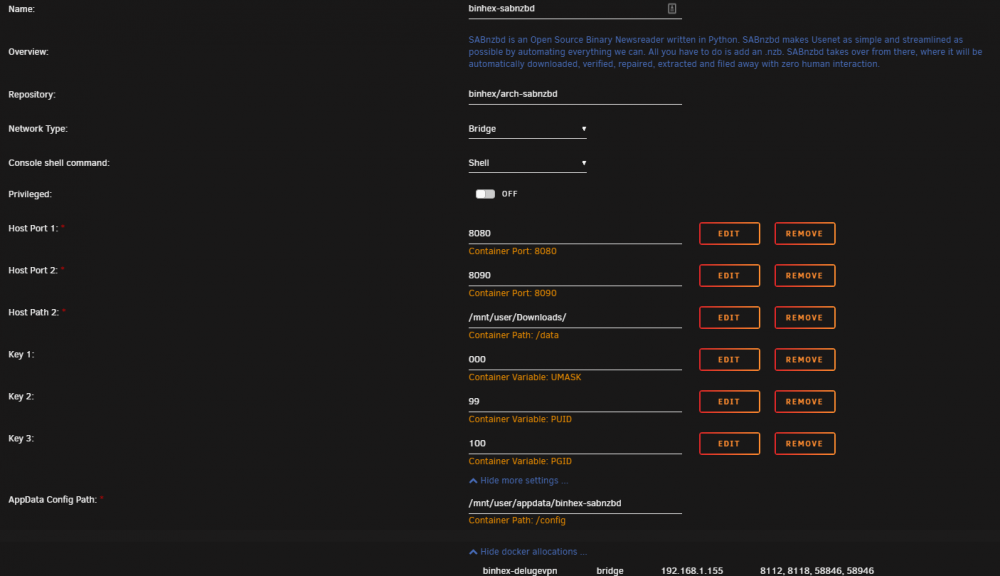Viewport: 1000px width, 576px height.
Task: Click the Container Variable: PGID label
Action: [520, 462]
